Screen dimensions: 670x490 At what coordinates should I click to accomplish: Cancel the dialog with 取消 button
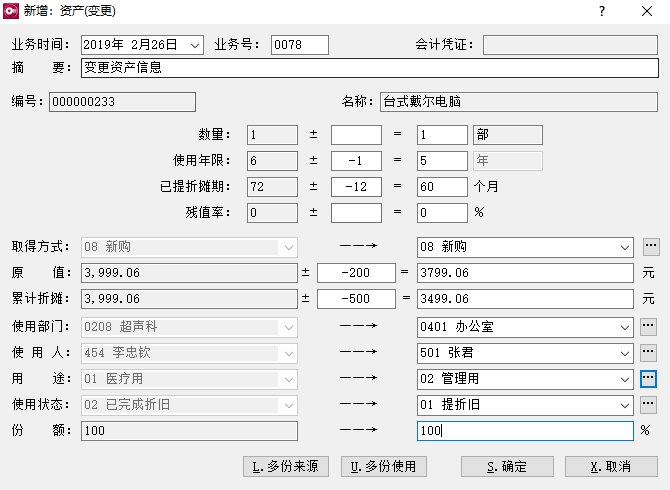coord(611,467)
